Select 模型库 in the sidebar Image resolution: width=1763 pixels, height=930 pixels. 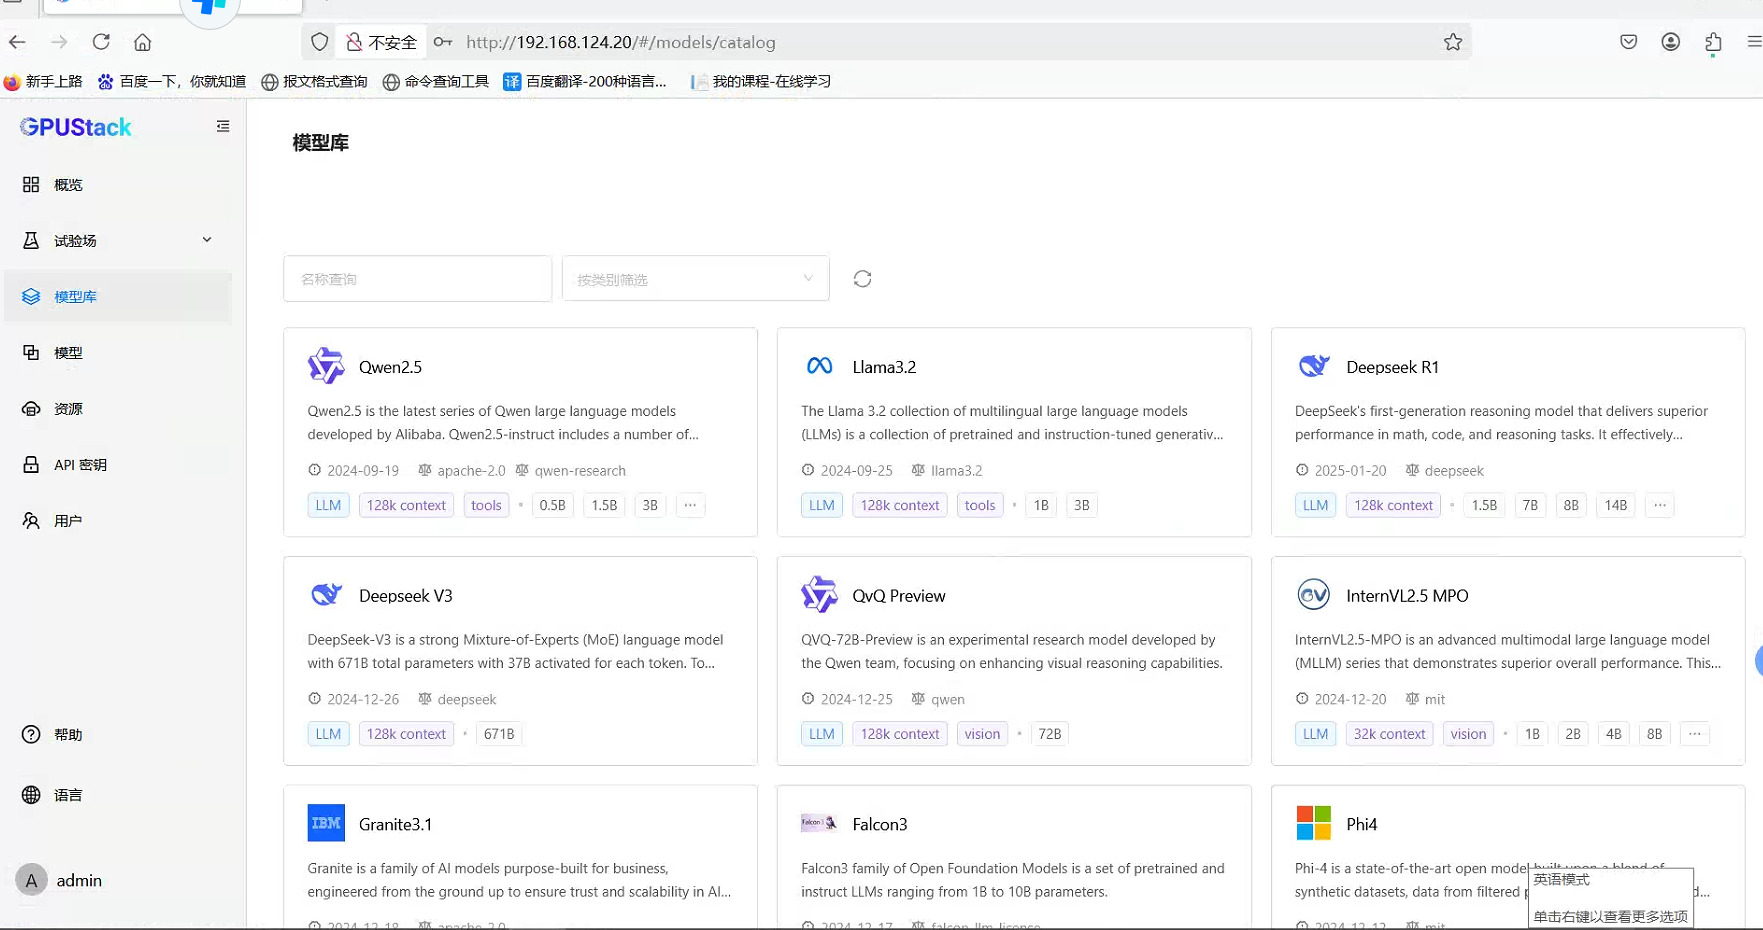[x=118, y=297]
